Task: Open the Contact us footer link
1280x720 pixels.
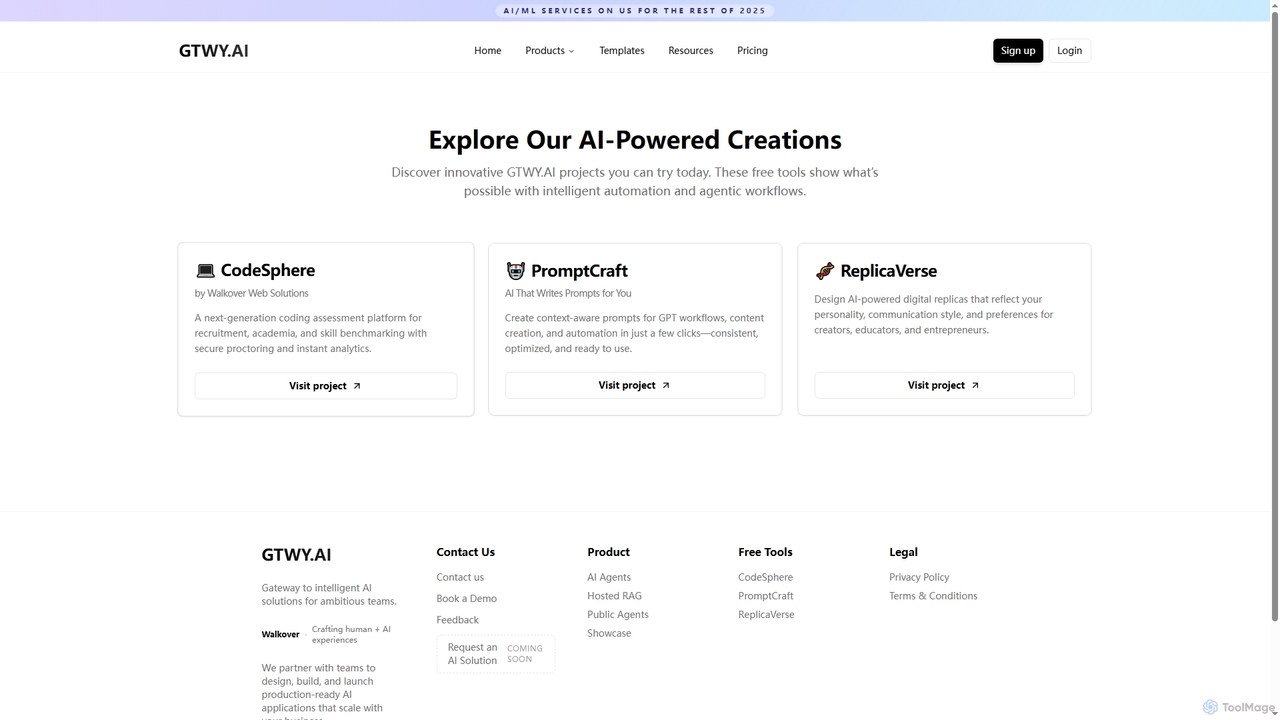Action: pos(460,577)
